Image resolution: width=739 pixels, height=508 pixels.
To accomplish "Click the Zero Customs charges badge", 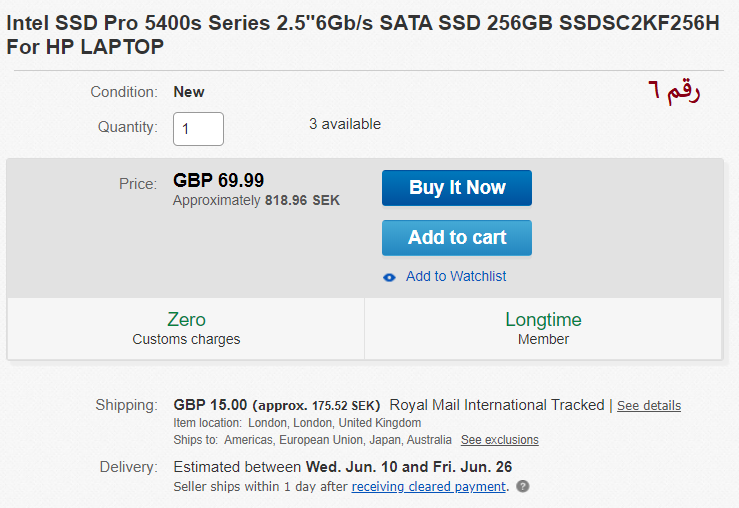I will point(186,328).
